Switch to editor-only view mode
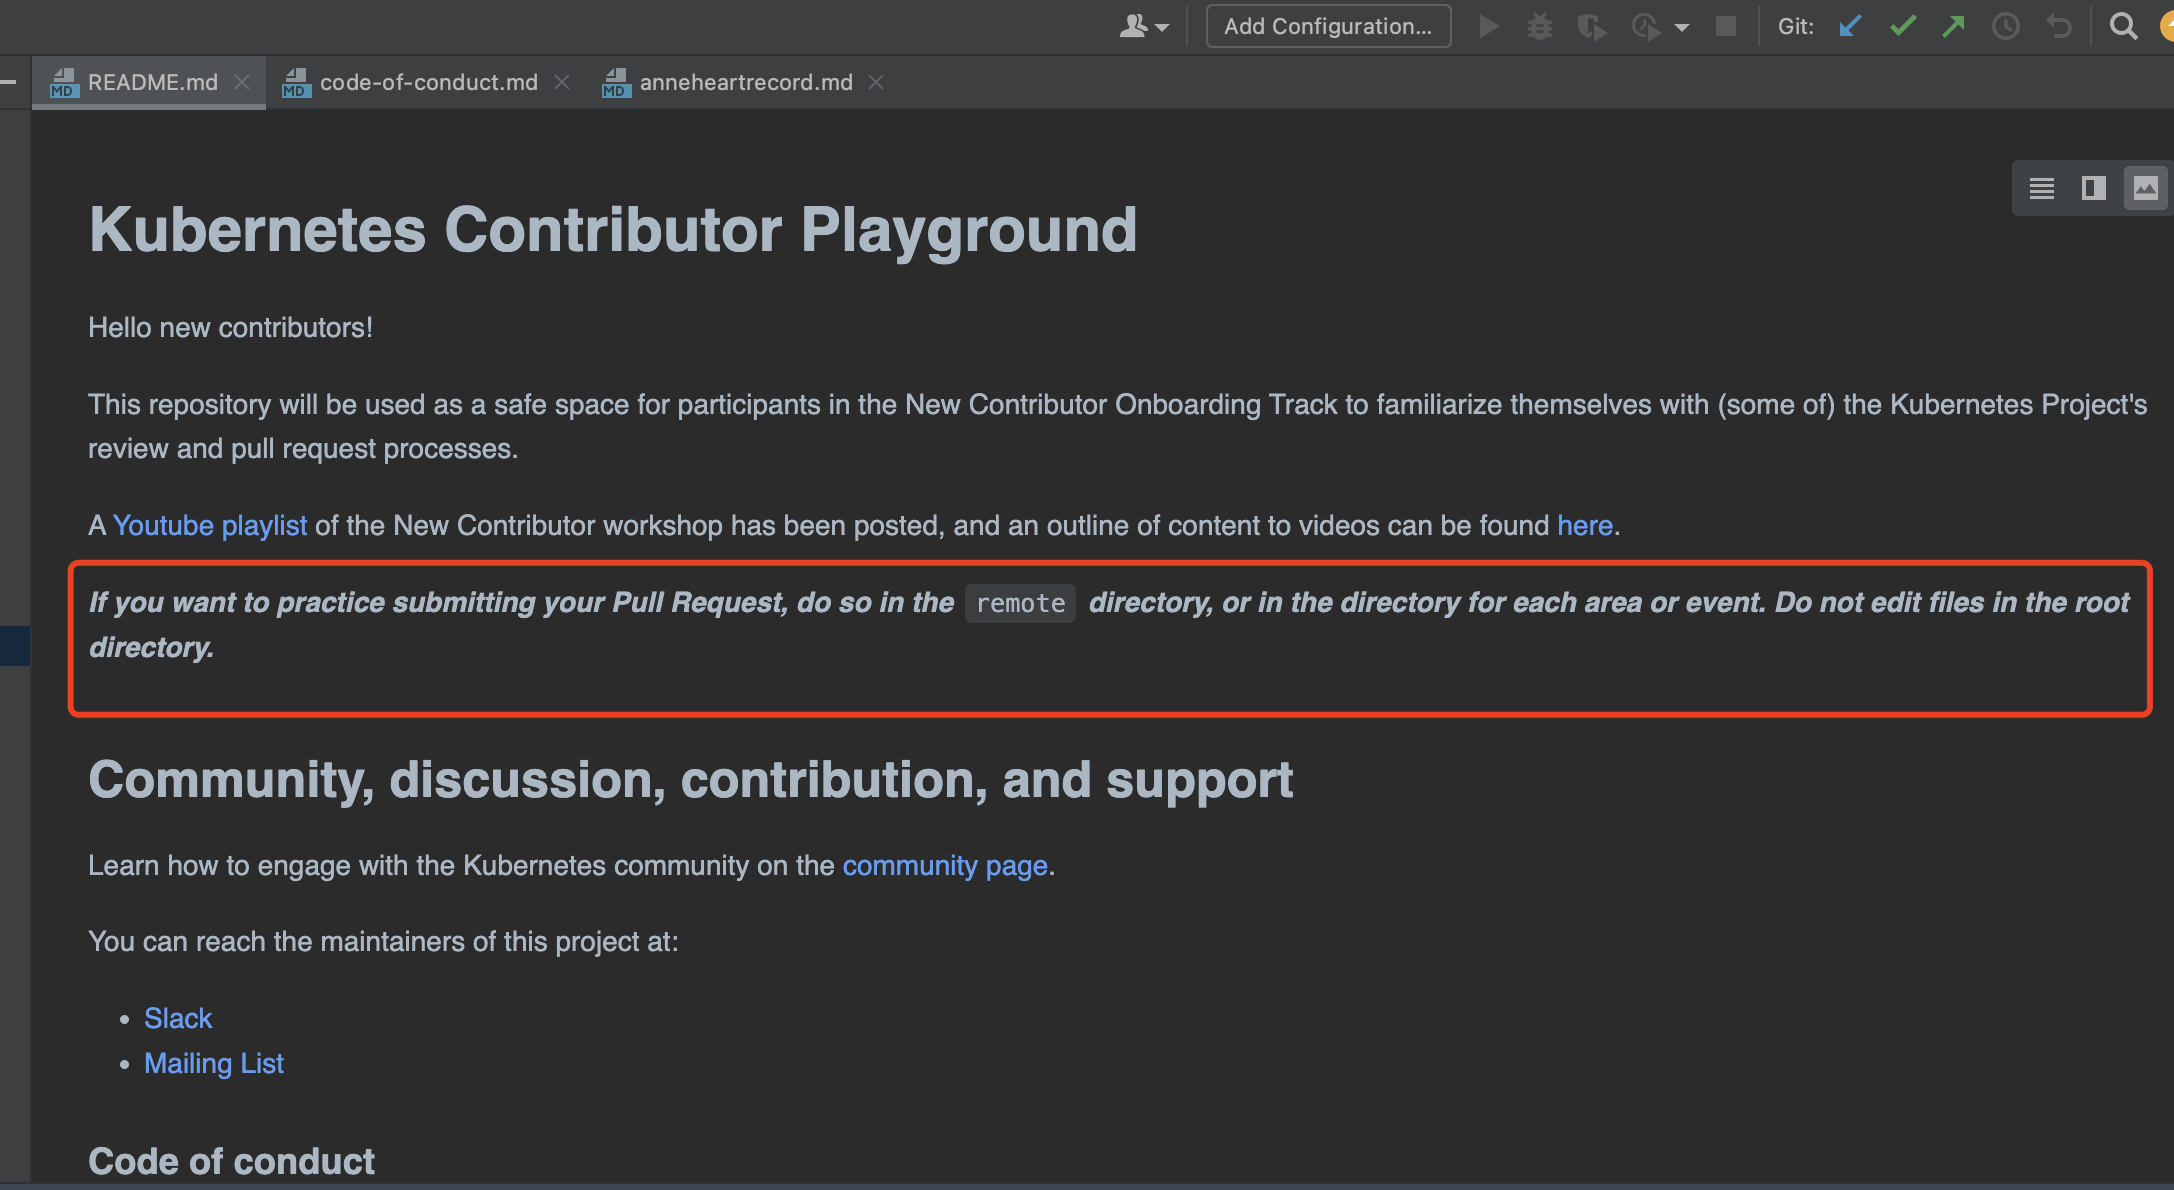2174x1190 pixels. pyautogui.click(x=2042, y=188)
